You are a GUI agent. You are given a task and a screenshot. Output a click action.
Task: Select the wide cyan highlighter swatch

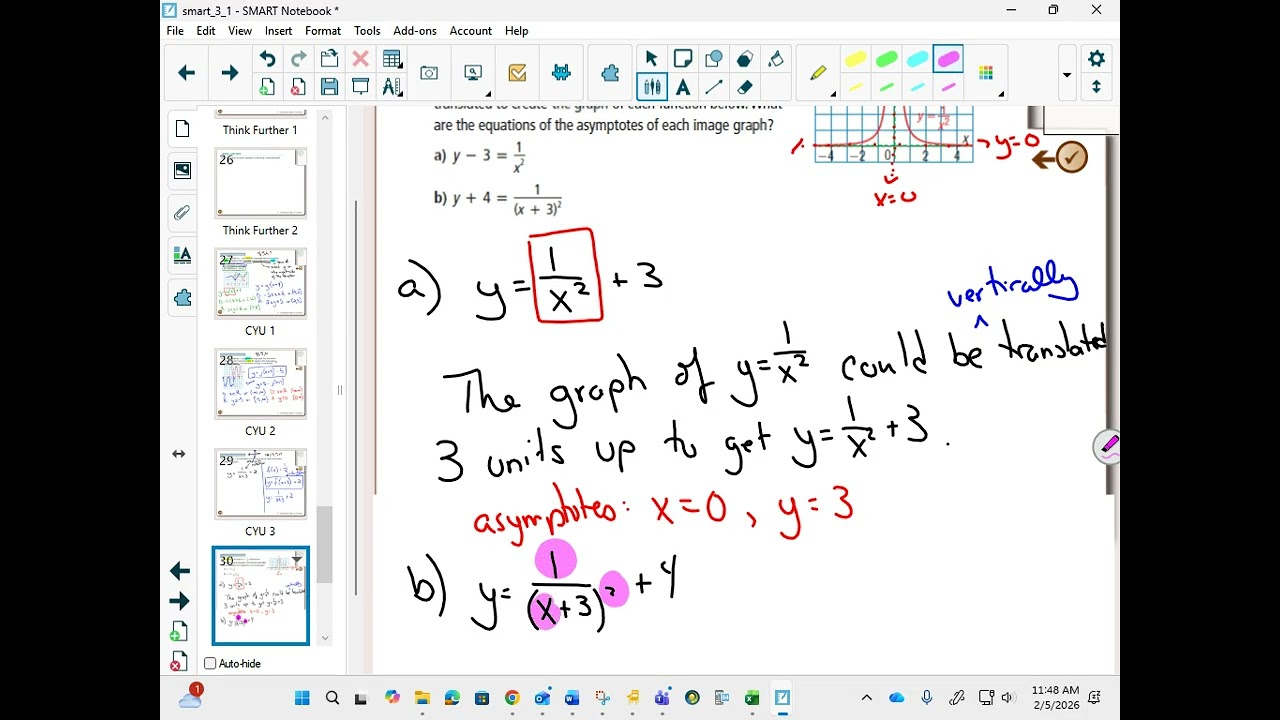tap(918, 60)
